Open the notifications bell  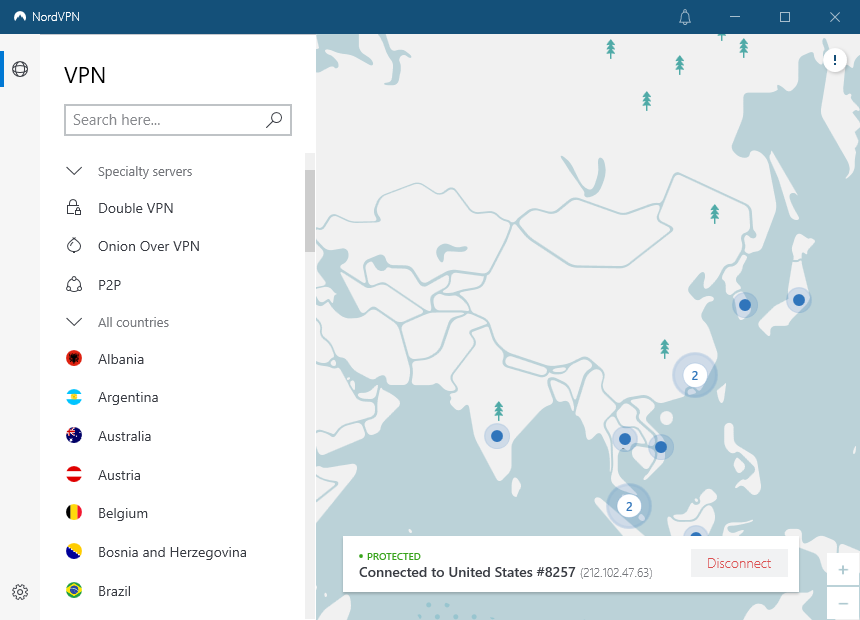[684, 17]
